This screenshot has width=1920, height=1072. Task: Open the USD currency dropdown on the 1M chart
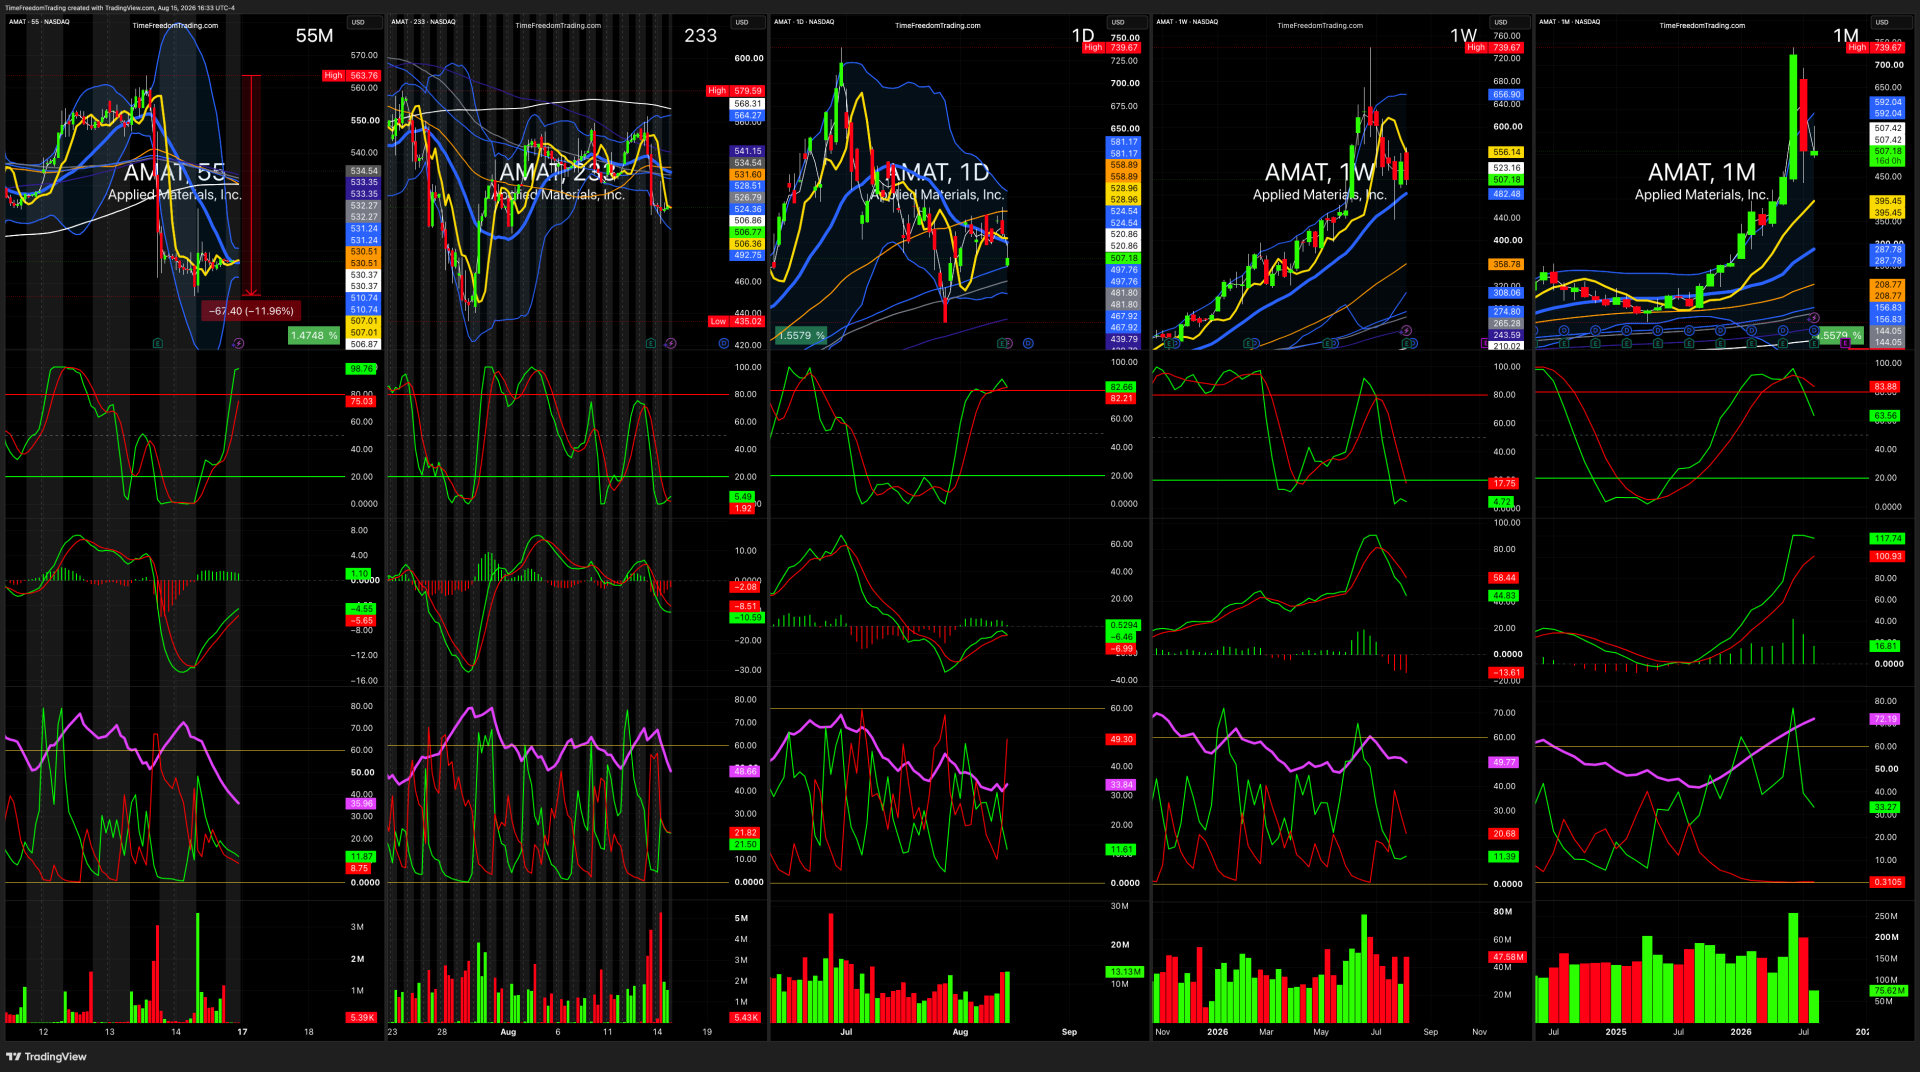1882,22
